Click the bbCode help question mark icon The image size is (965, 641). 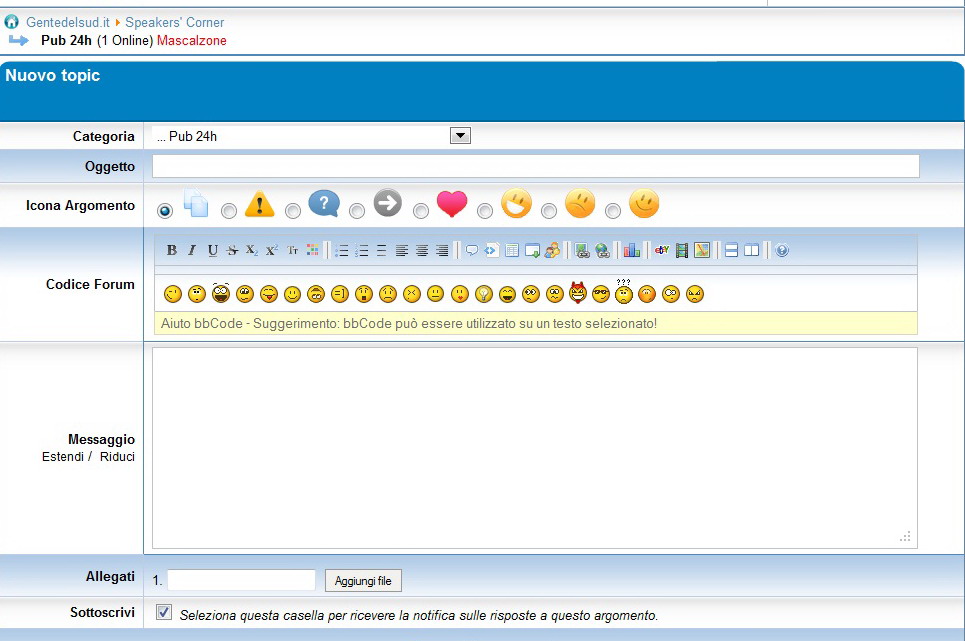tap(782, 250)
